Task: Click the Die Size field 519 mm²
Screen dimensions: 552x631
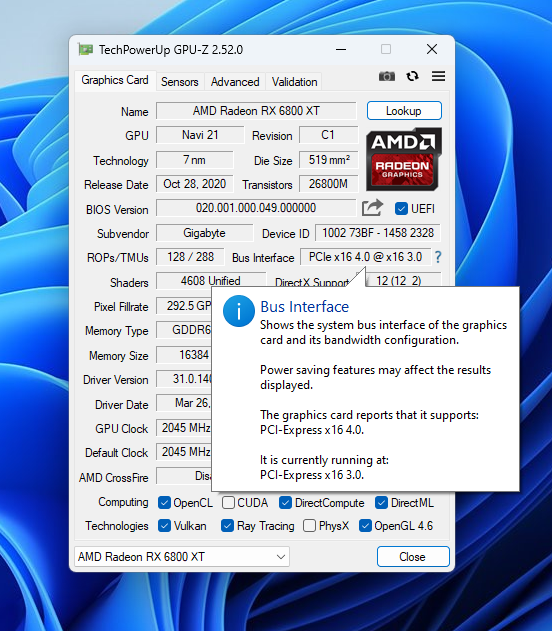Action: tap(328, 160)
